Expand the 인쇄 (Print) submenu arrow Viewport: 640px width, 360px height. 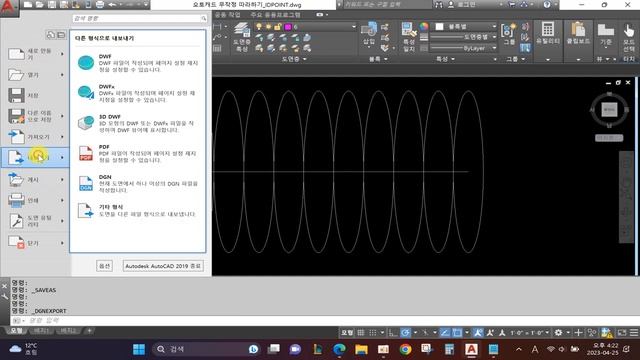[62, 200]
